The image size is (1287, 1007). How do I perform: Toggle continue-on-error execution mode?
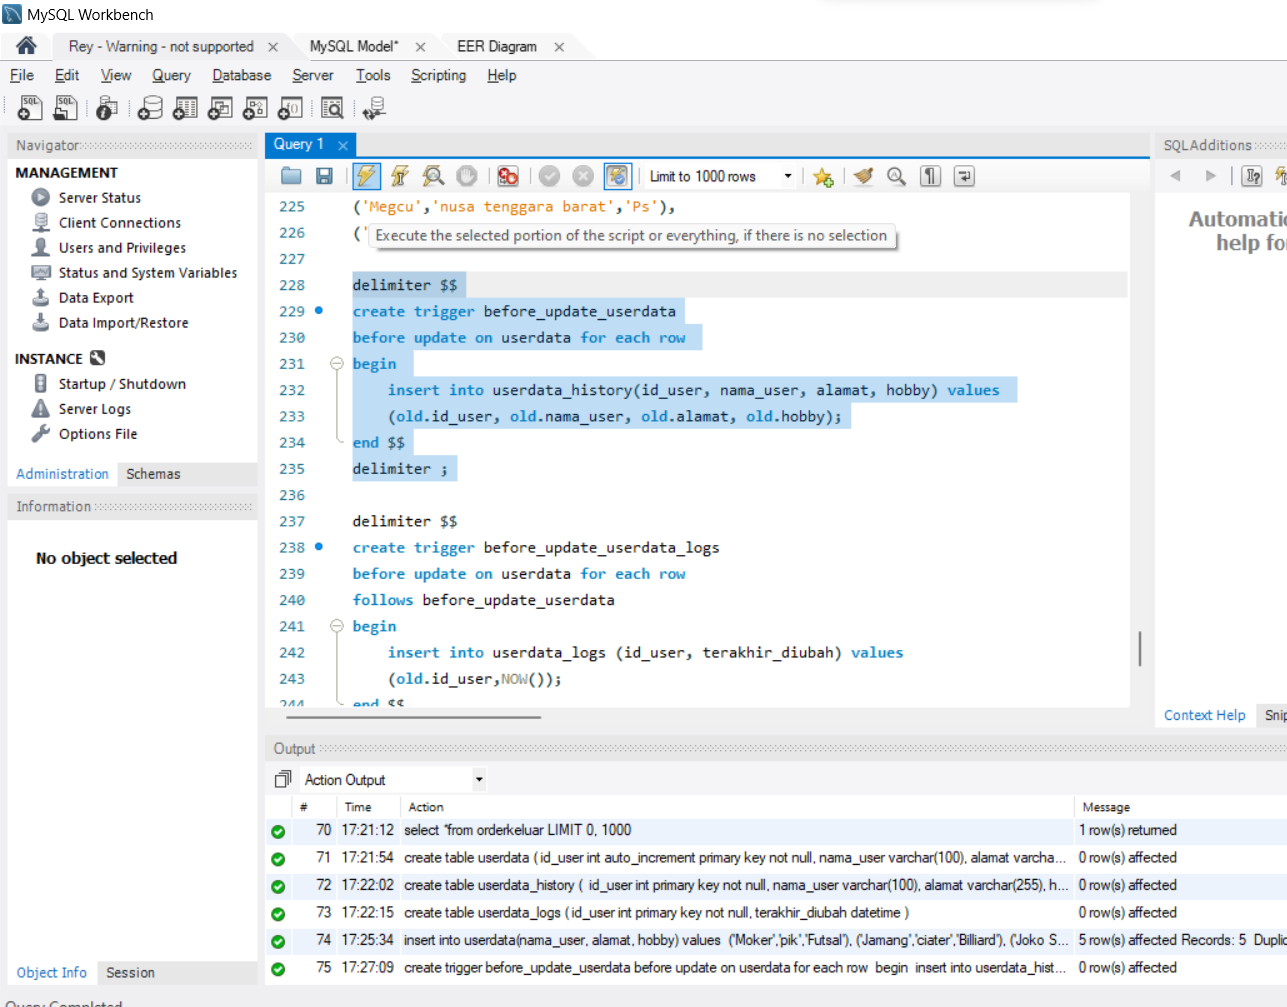coord(508,176)
